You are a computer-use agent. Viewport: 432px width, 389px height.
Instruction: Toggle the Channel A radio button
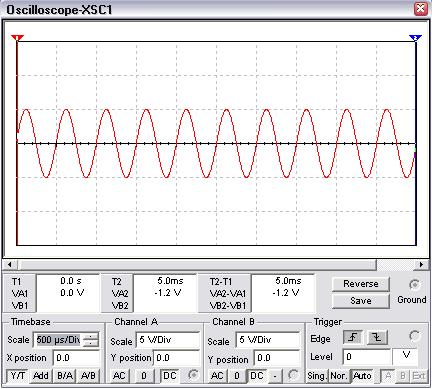[x=193, y=375]
